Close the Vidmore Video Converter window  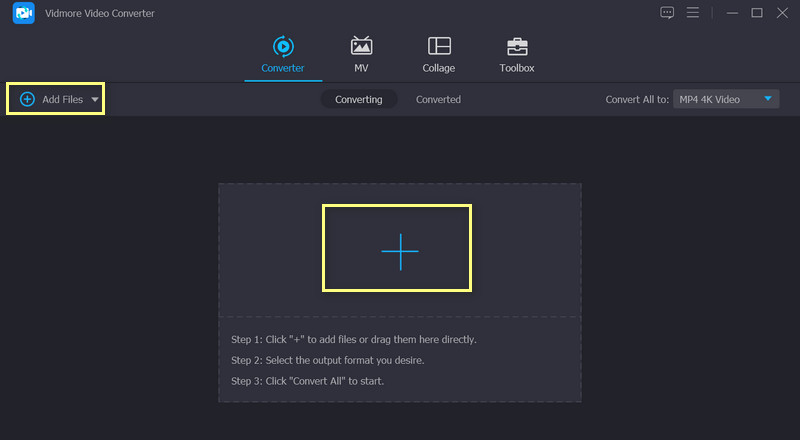pyautogui.click(x=782, y=13)
